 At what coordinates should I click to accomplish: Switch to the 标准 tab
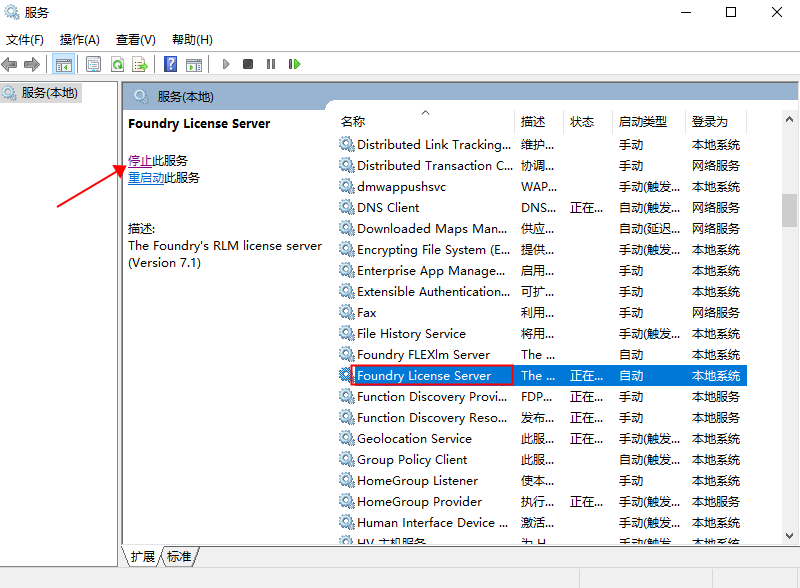pyautogui.click(x=178, y=557)
